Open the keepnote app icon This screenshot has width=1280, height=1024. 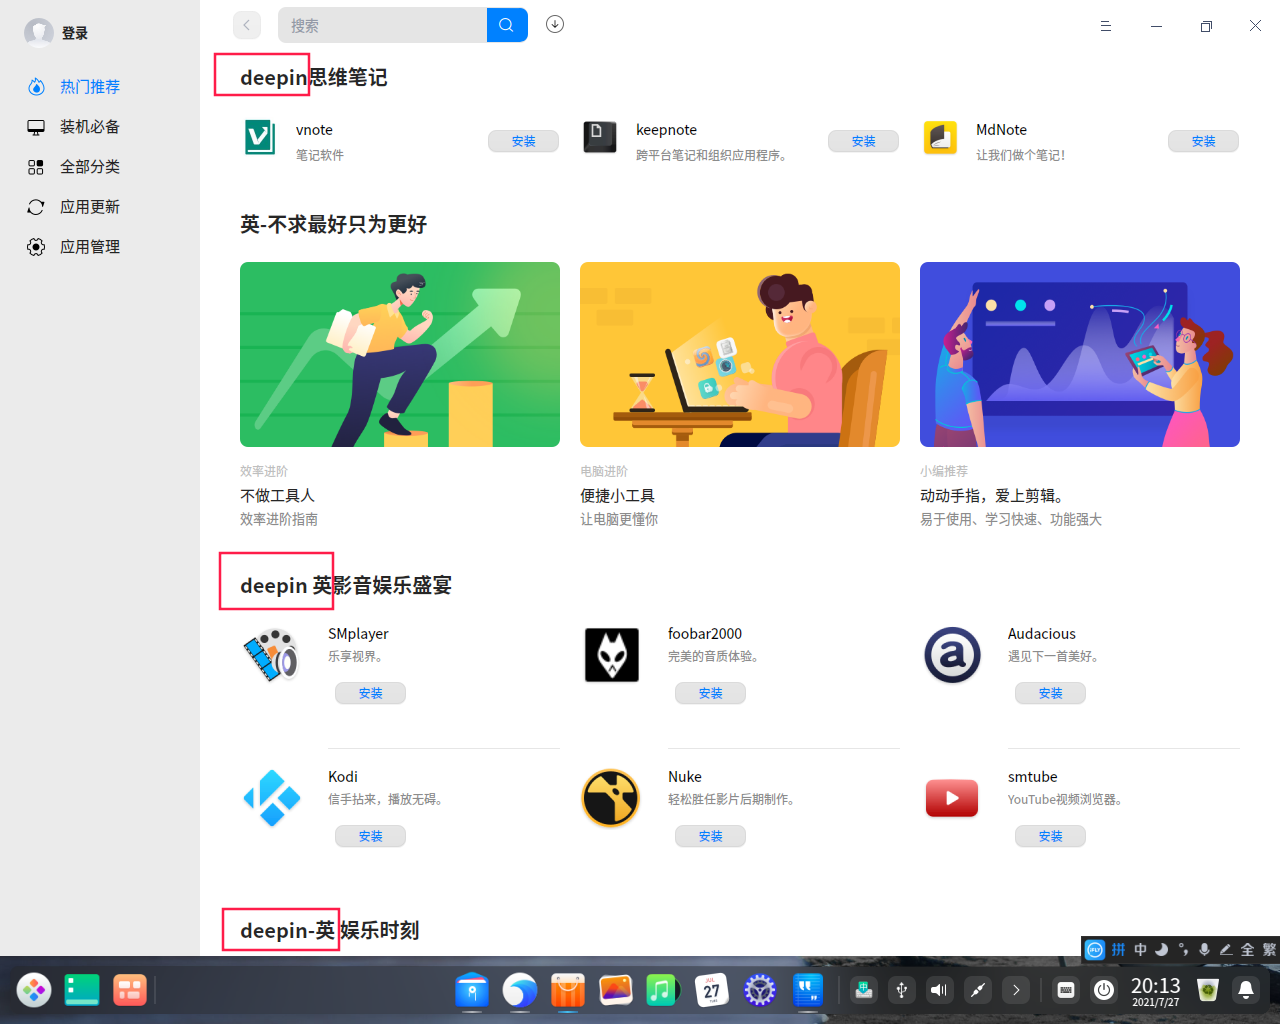pyautogui.click(x=600, y=137)
